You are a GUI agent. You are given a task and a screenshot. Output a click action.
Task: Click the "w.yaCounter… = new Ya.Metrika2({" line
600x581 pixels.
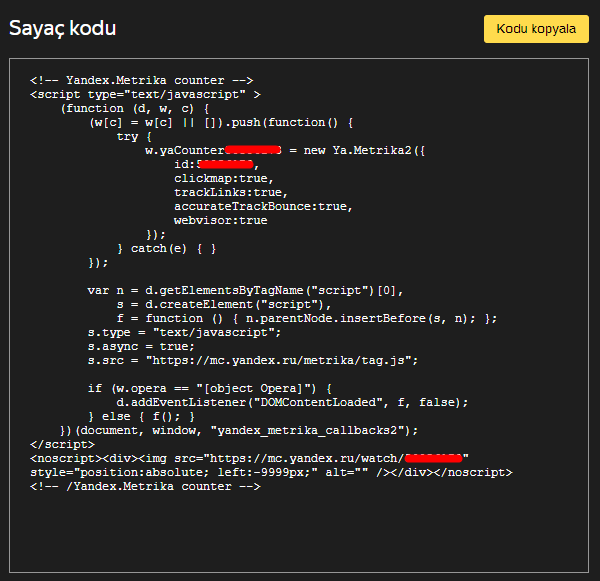(x=285, y=150)
